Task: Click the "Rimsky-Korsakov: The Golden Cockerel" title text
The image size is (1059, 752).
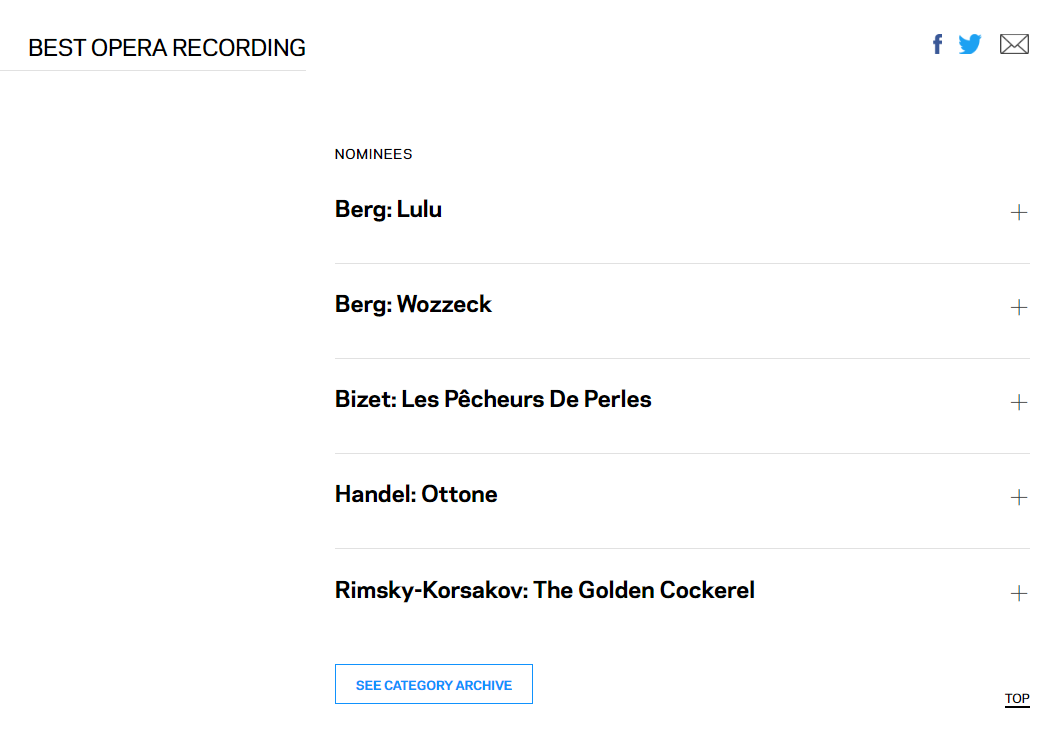Action: 544,591
